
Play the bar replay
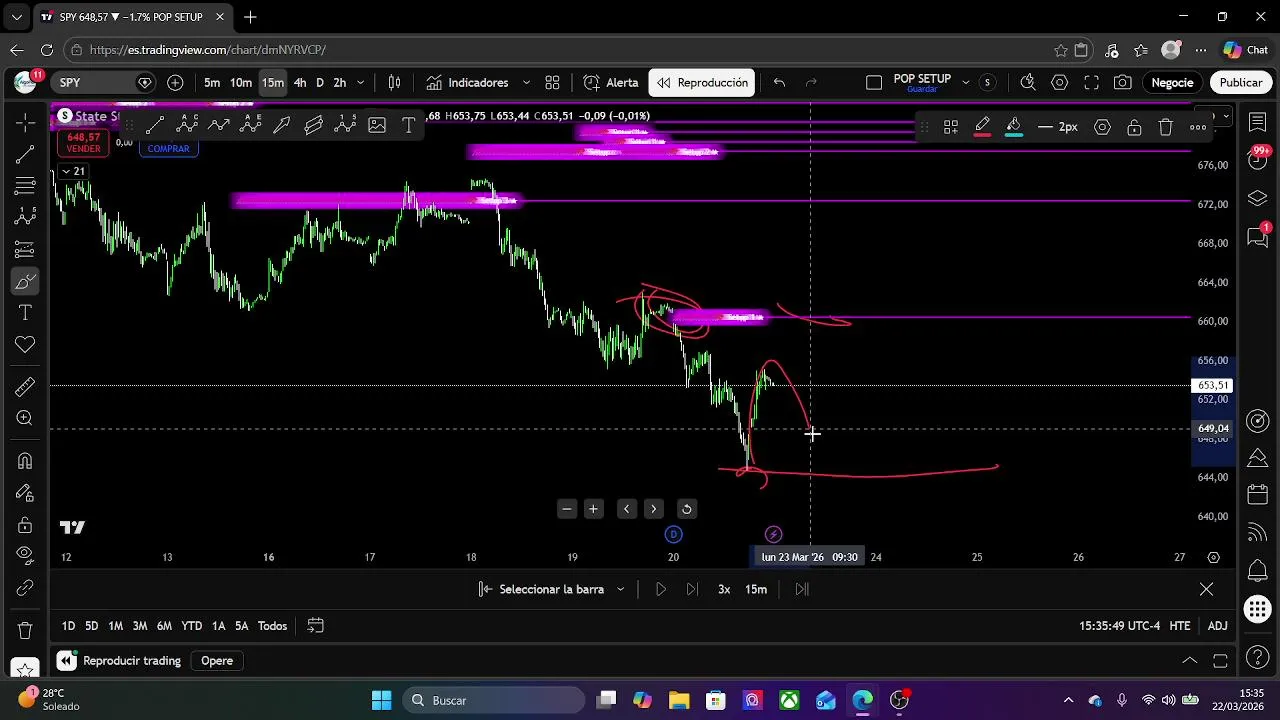[x=660, y=589]
